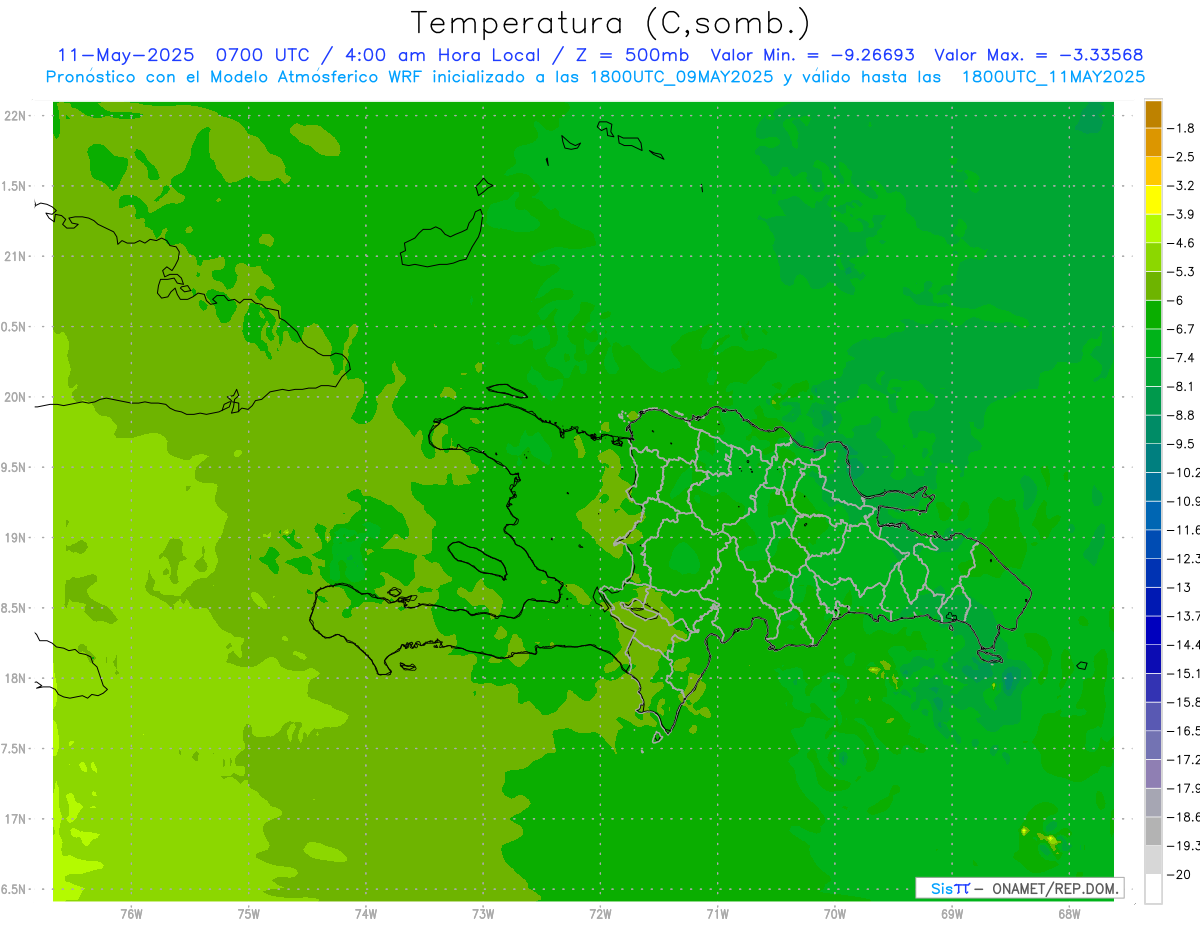
Task: Click the '18N' latitude label
Action: (x=17, y=679)
